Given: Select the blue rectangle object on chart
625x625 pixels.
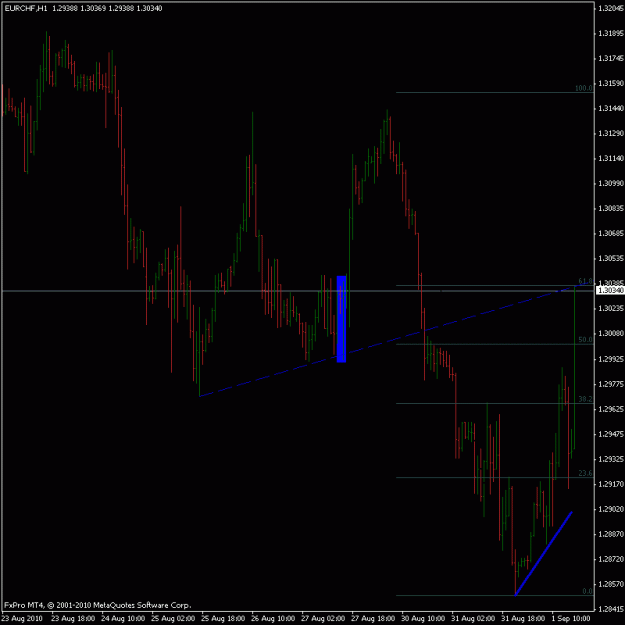Looking at the screenshot, I should [x=341, y=319].
